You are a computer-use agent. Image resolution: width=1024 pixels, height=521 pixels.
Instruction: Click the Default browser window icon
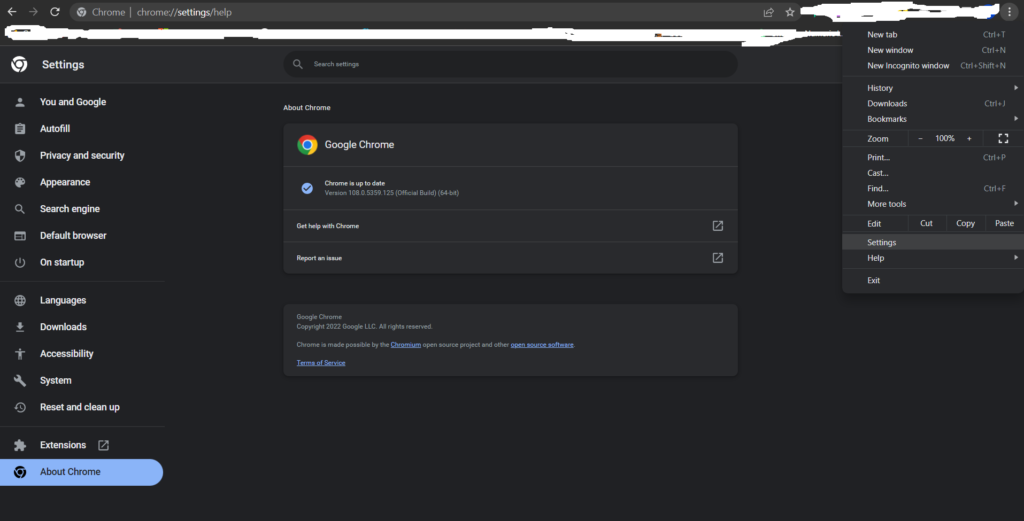[20, 236]
